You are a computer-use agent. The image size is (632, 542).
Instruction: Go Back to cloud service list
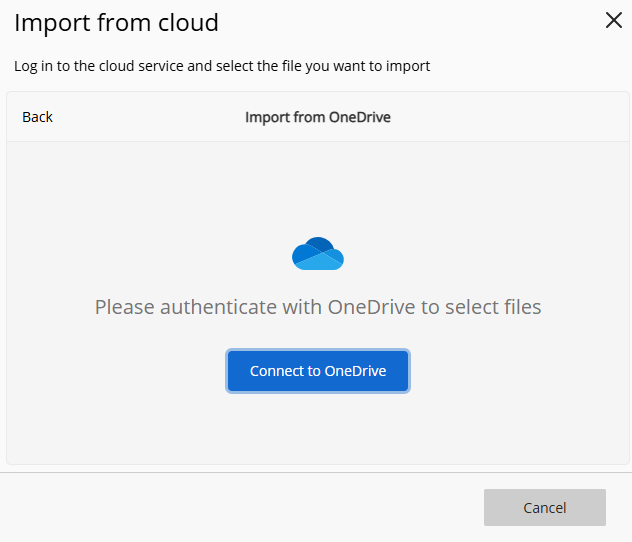(37, 117)
